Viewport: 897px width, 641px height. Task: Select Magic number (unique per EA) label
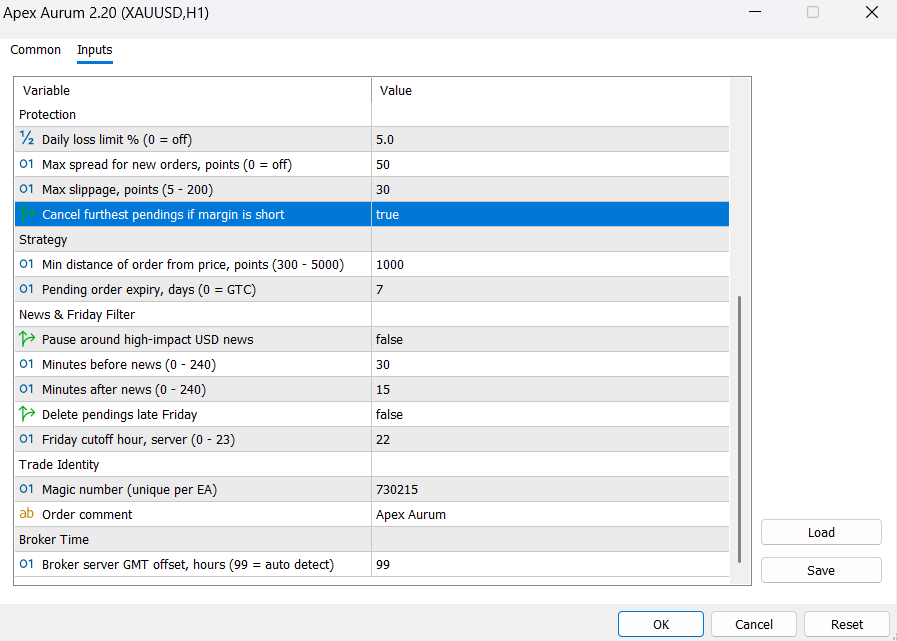pyautogui.click(x=130, y=490)
